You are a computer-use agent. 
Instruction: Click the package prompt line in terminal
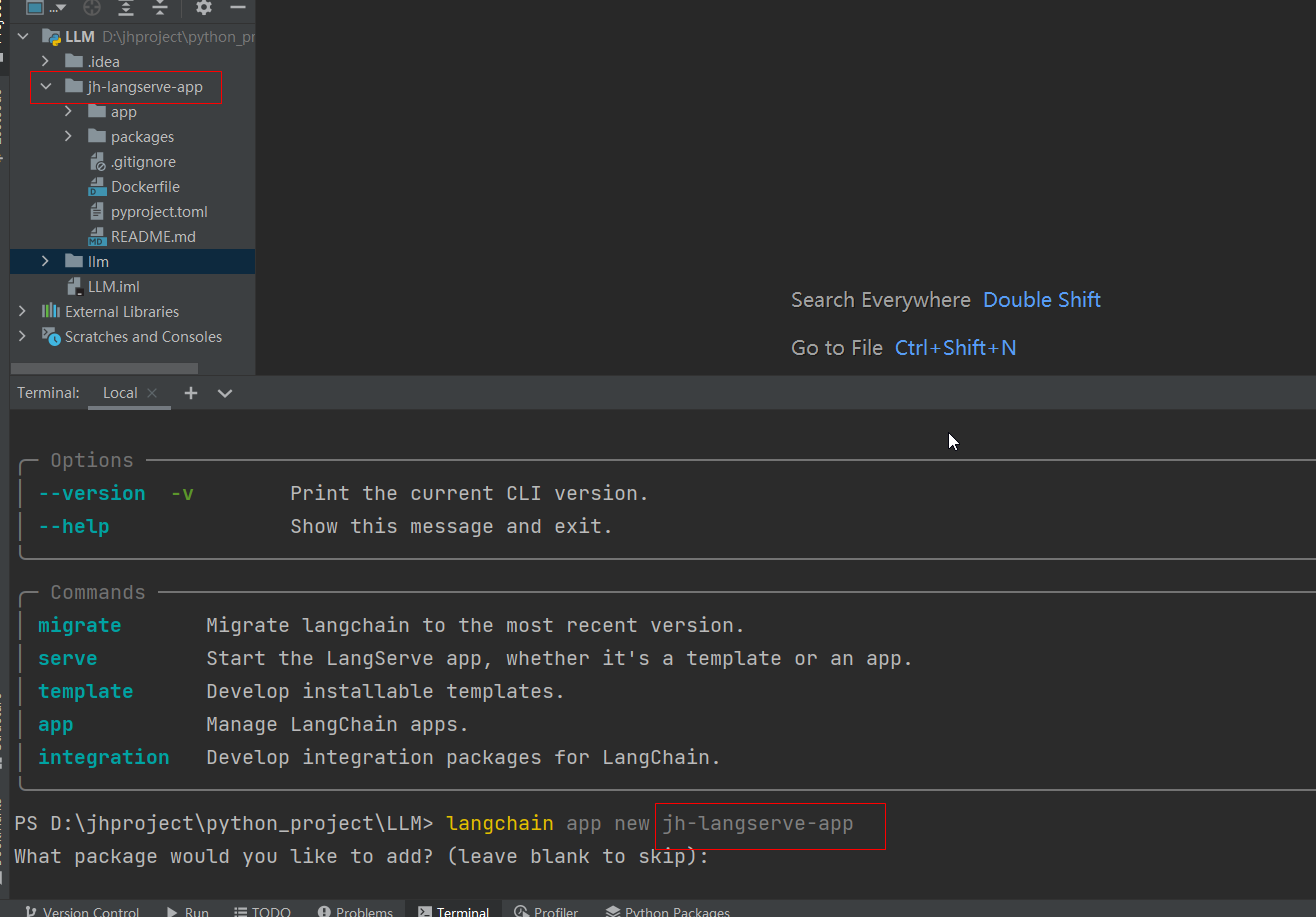(362, 856)
